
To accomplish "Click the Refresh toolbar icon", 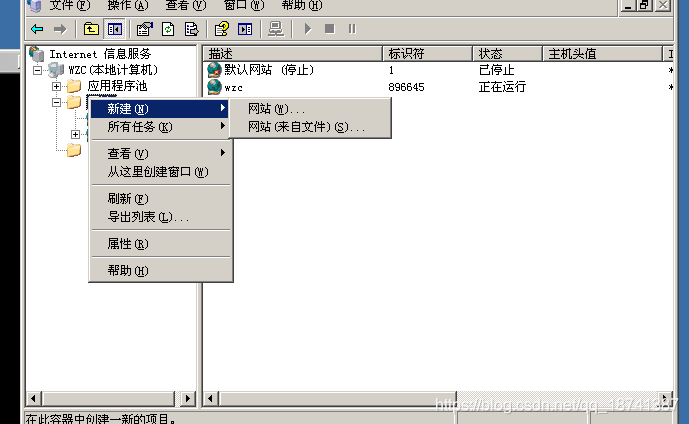I will click(168, 29).
